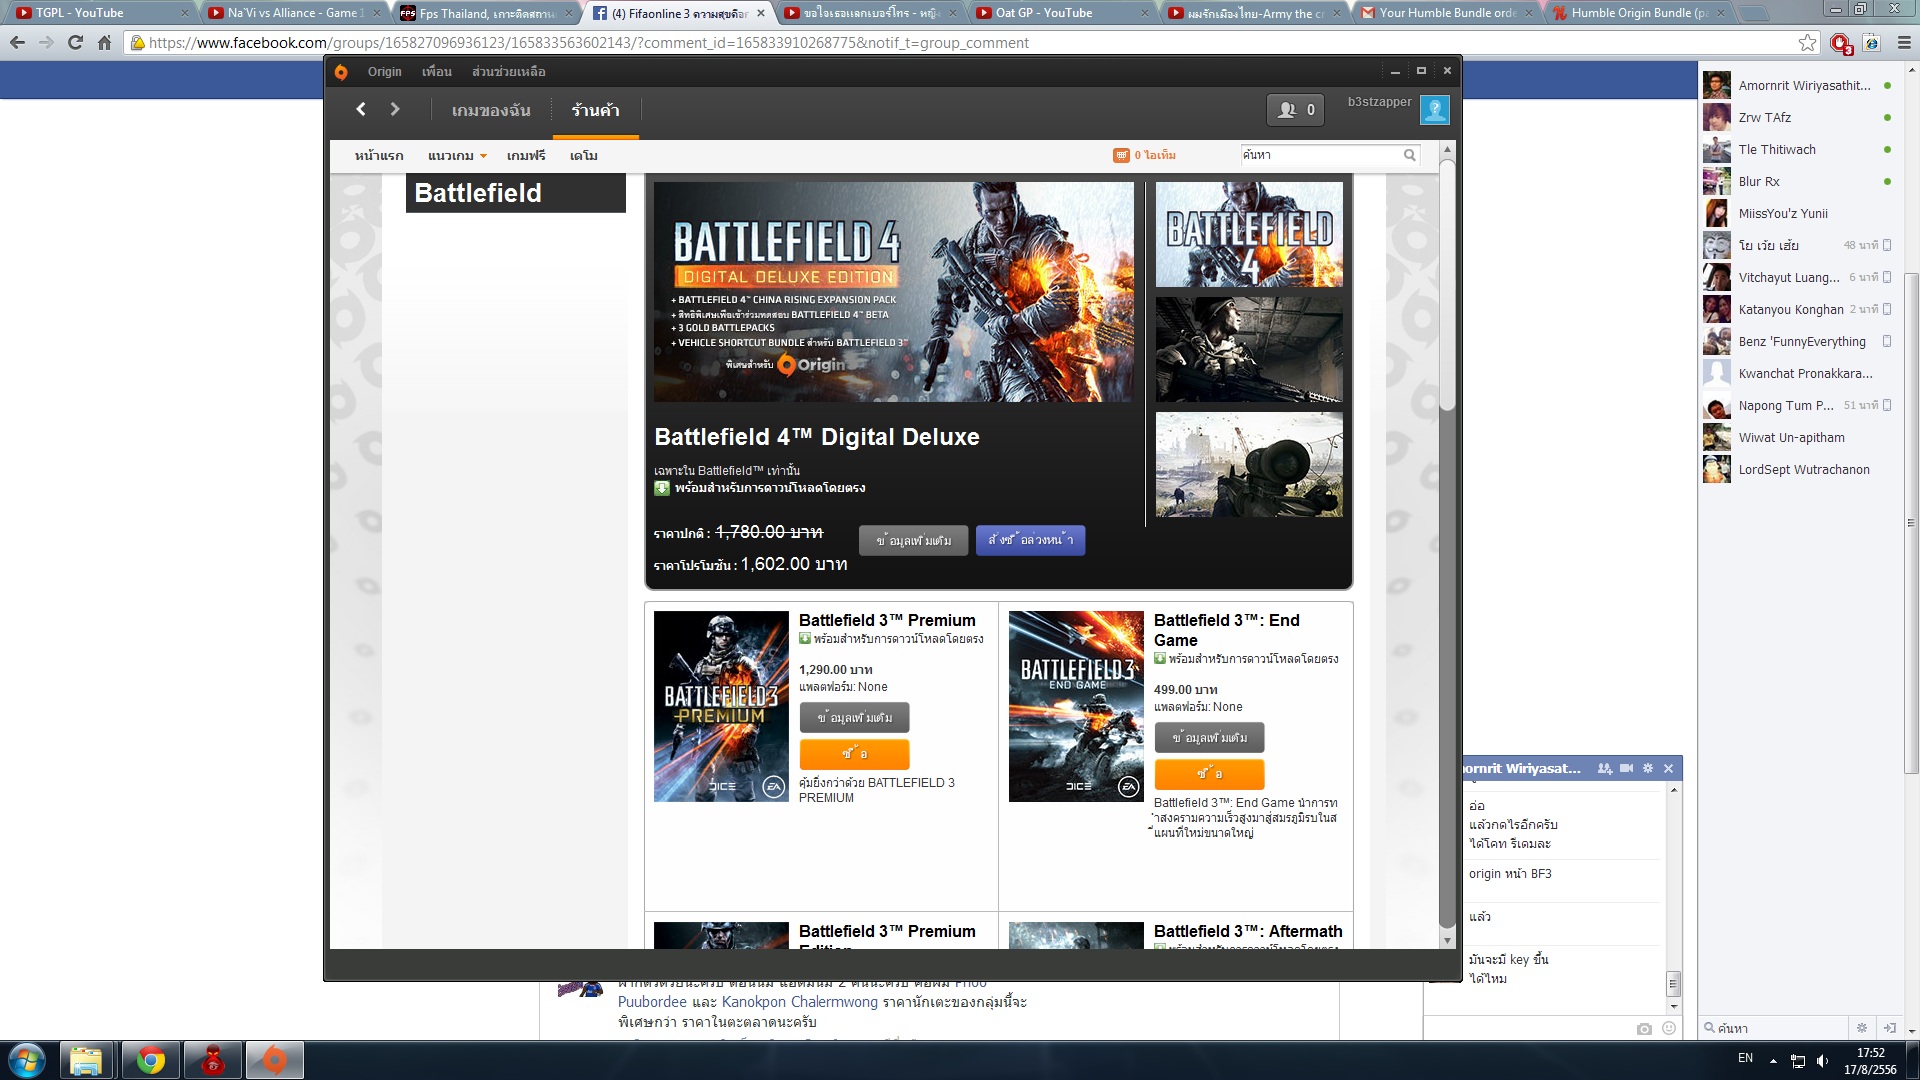Click the search magnifier in store
The image size is (1920, 1080).
coord(1410,155)
